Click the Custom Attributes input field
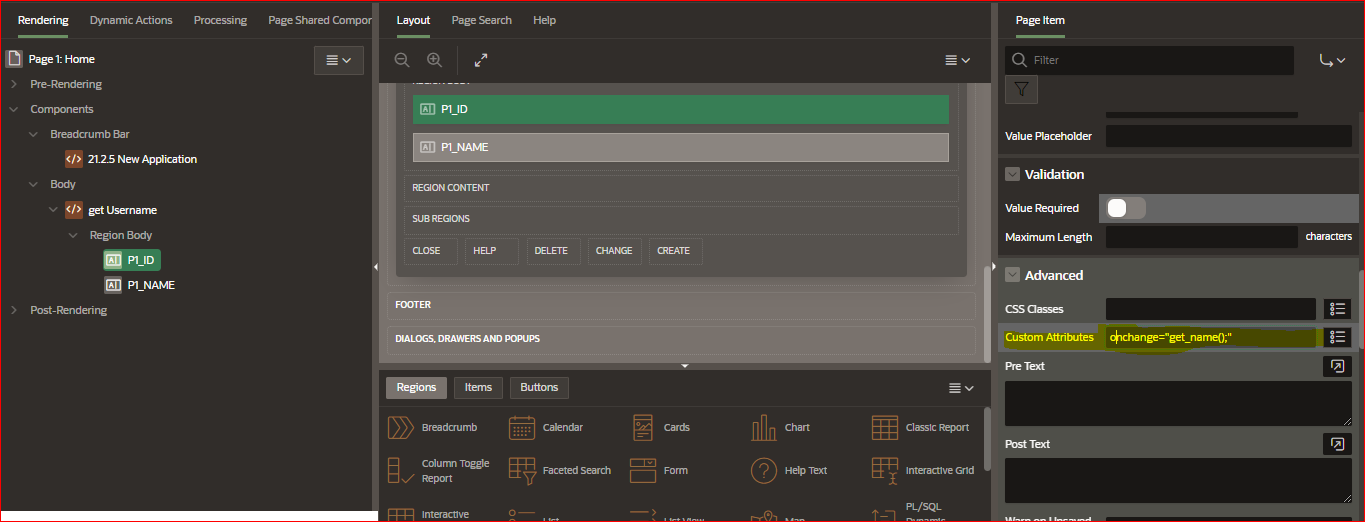The width and height of the screenshot is (1365, 522). 1210,337
